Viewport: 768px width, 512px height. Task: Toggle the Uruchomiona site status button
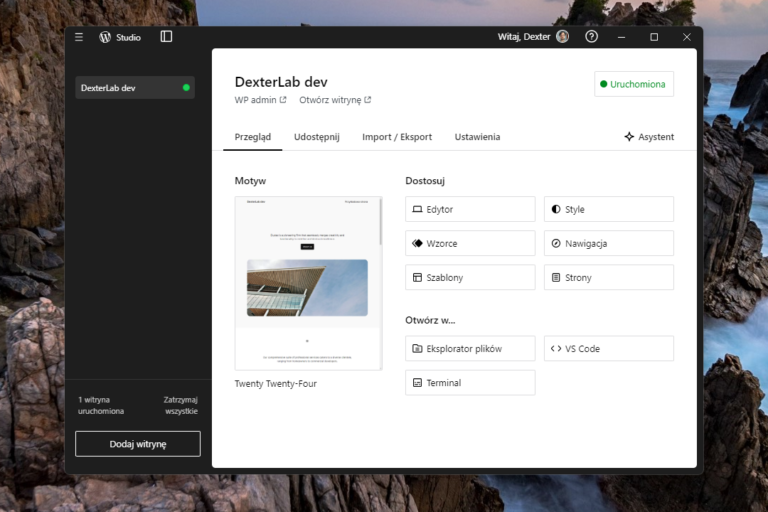(634, 84)
